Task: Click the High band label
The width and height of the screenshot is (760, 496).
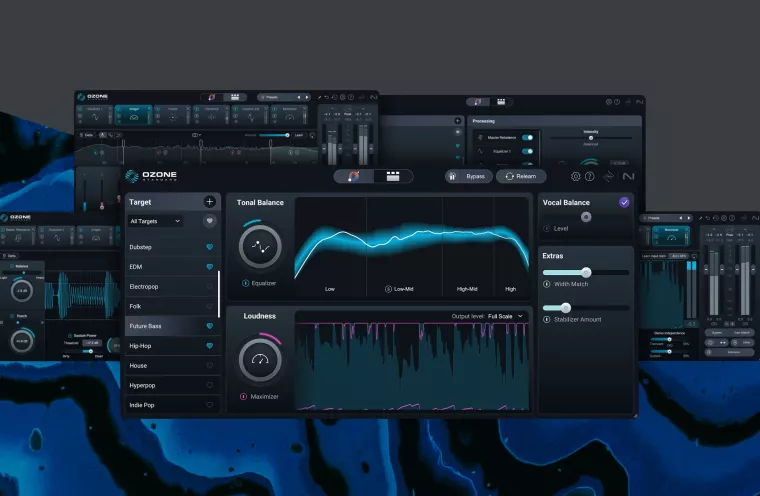Action: pyautogui.click(x=510, y=289)
